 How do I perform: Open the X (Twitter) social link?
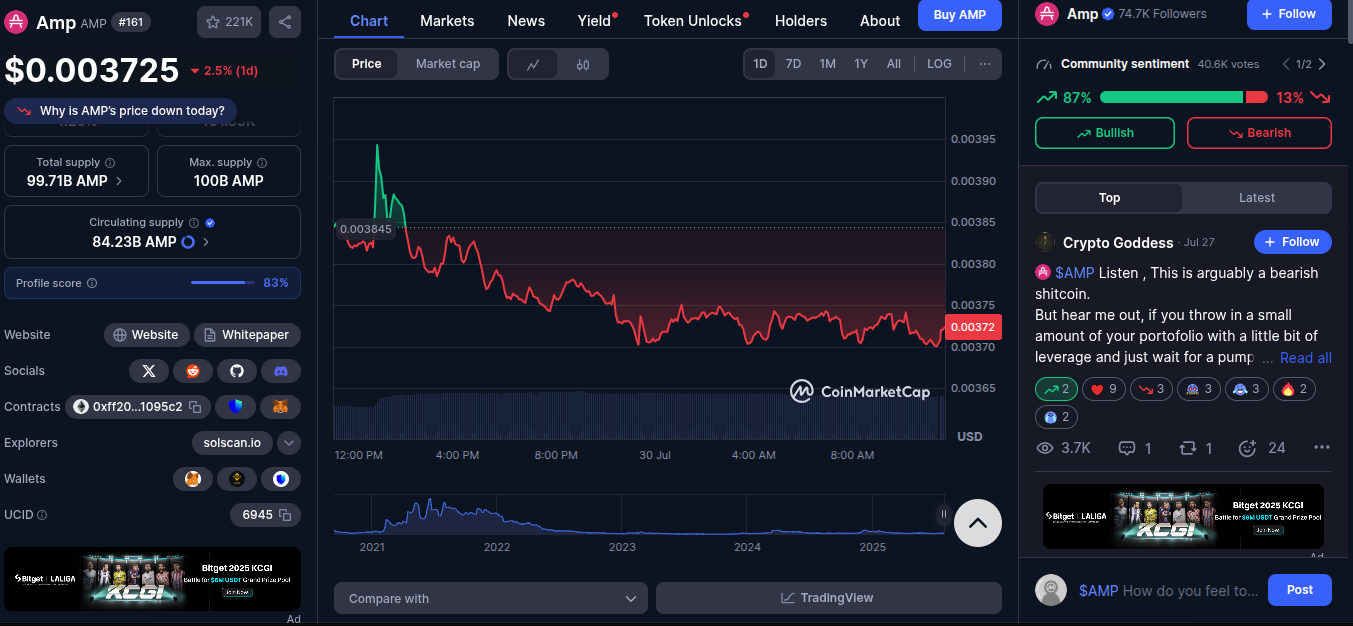click(x=149, y=371)
